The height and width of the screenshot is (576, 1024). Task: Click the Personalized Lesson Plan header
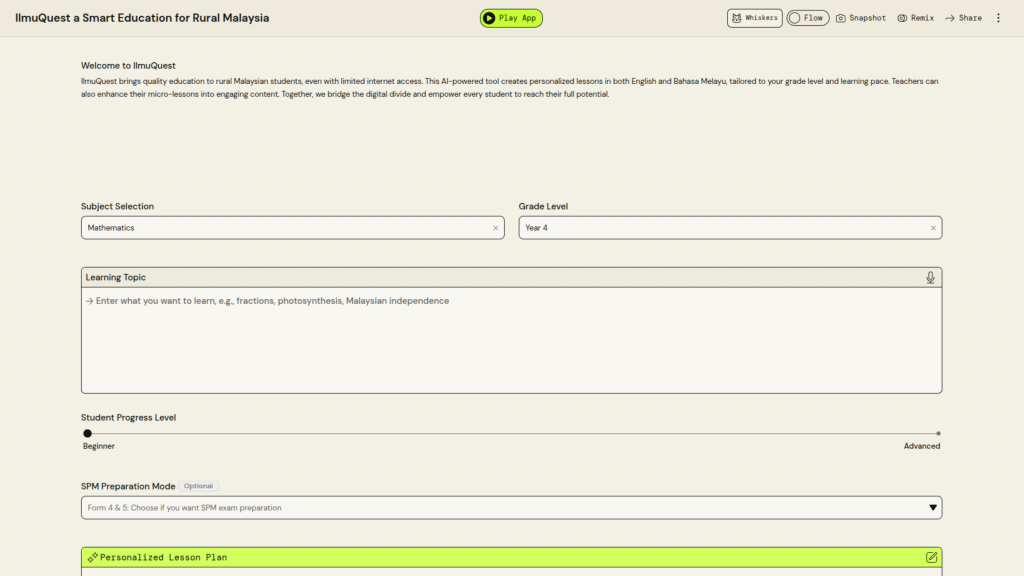pos(500,557)
